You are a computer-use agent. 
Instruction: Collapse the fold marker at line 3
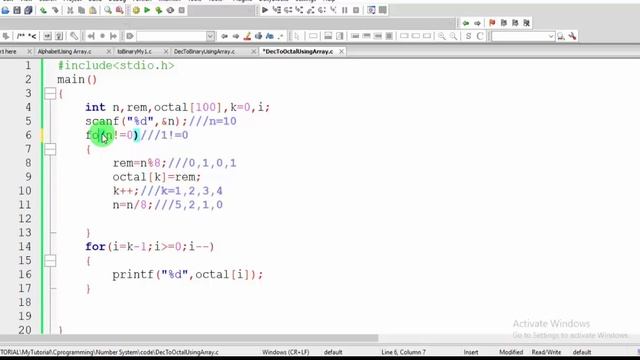(x=50, y=93)
